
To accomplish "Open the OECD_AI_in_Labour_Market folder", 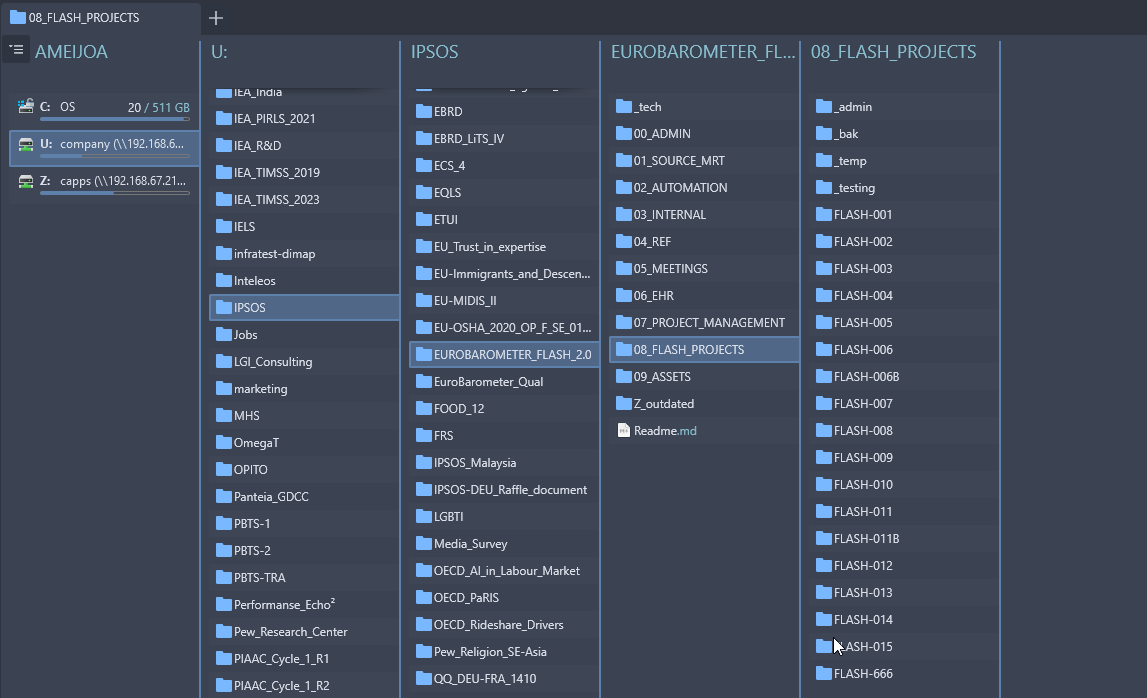I will [504, 571].
